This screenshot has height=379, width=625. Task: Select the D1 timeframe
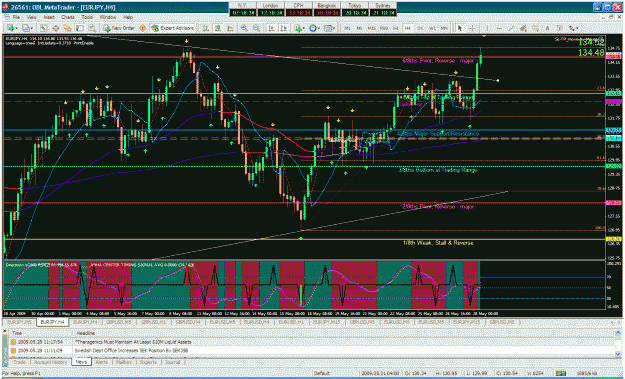[x=420, y=28]
